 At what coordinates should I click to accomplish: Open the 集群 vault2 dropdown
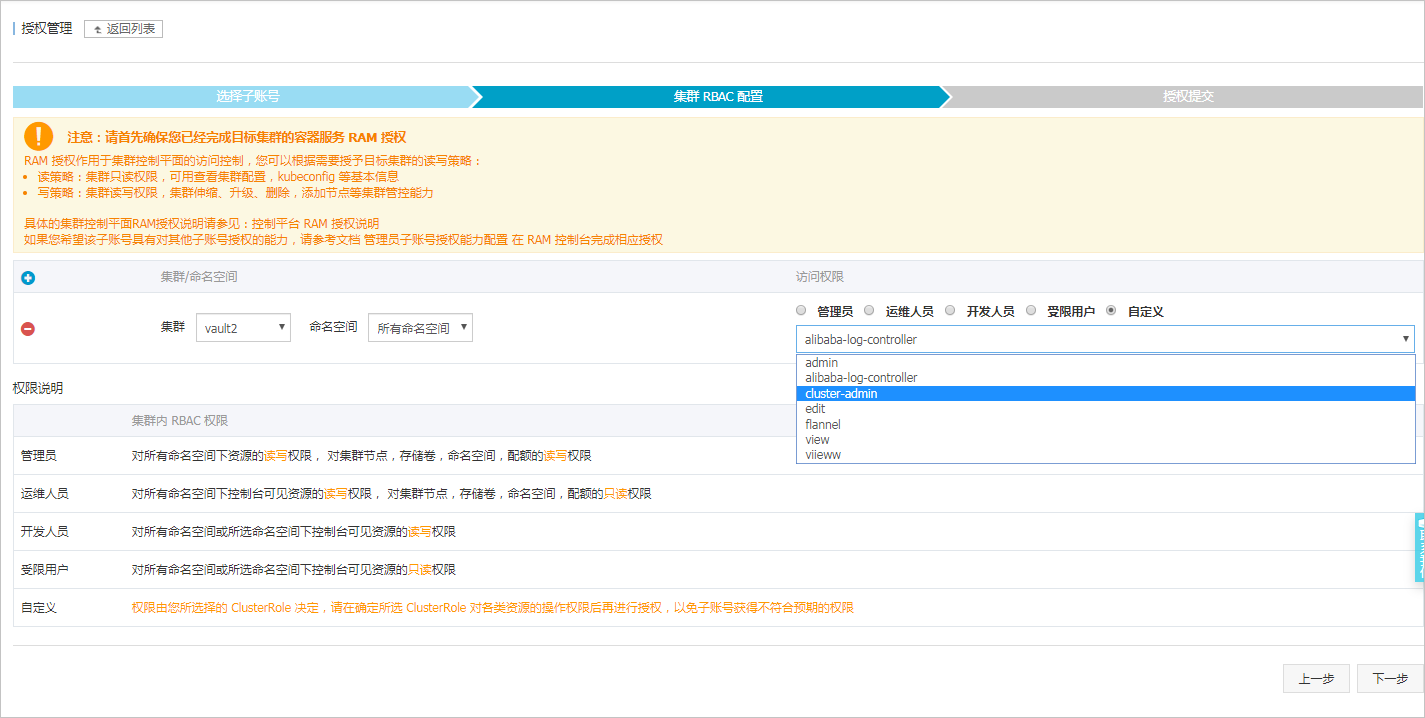click(243, 327)
